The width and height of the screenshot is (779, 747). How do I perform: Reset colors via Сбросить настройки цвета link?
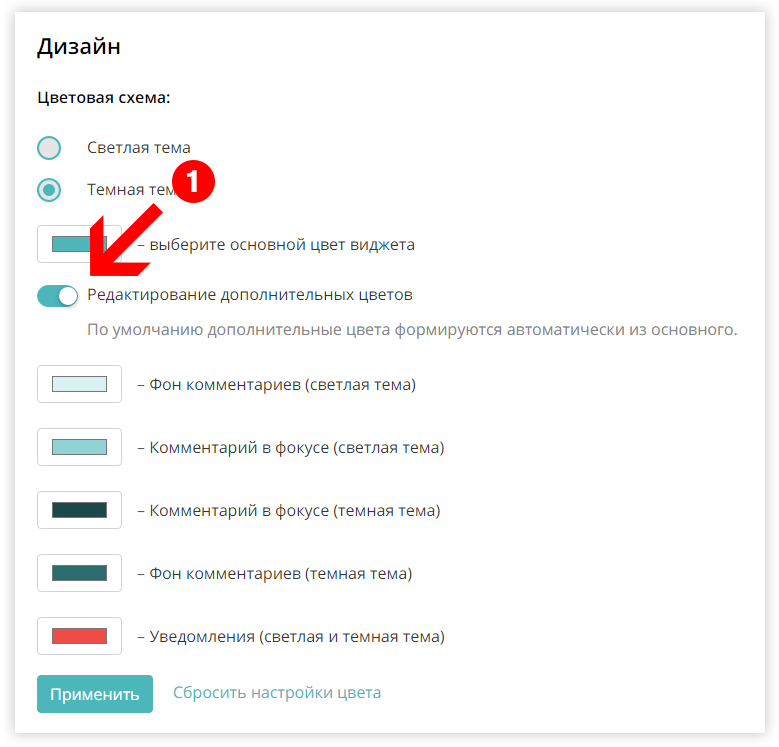277,692
